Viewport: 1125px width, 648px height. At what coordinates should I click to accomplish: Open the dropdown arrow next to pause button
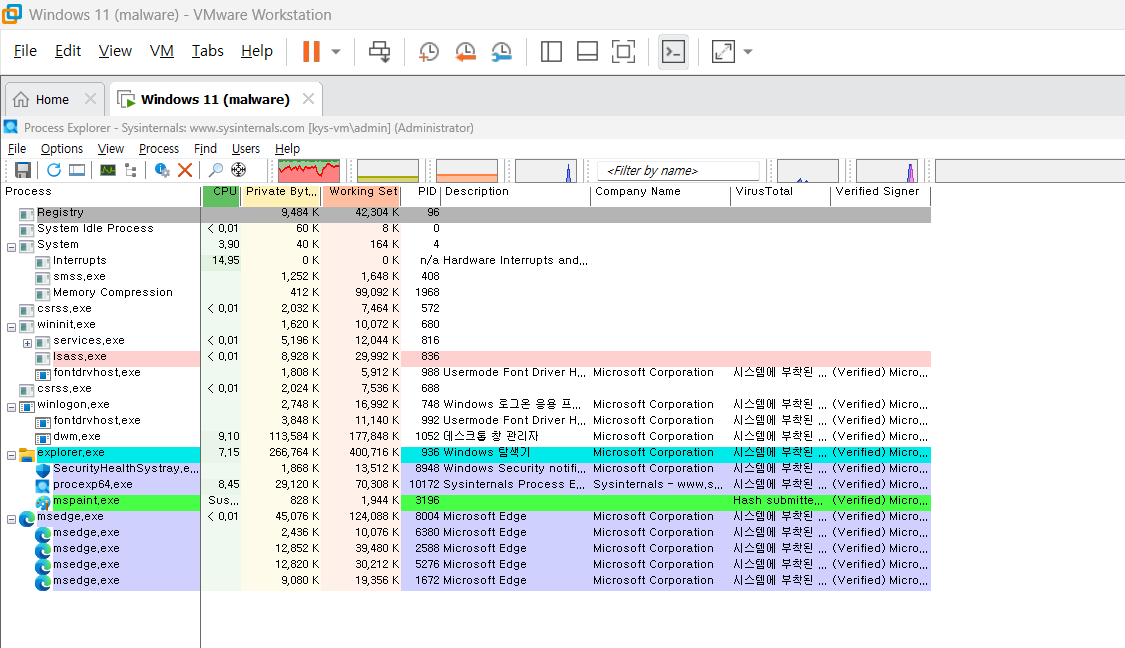pos(336,52)
